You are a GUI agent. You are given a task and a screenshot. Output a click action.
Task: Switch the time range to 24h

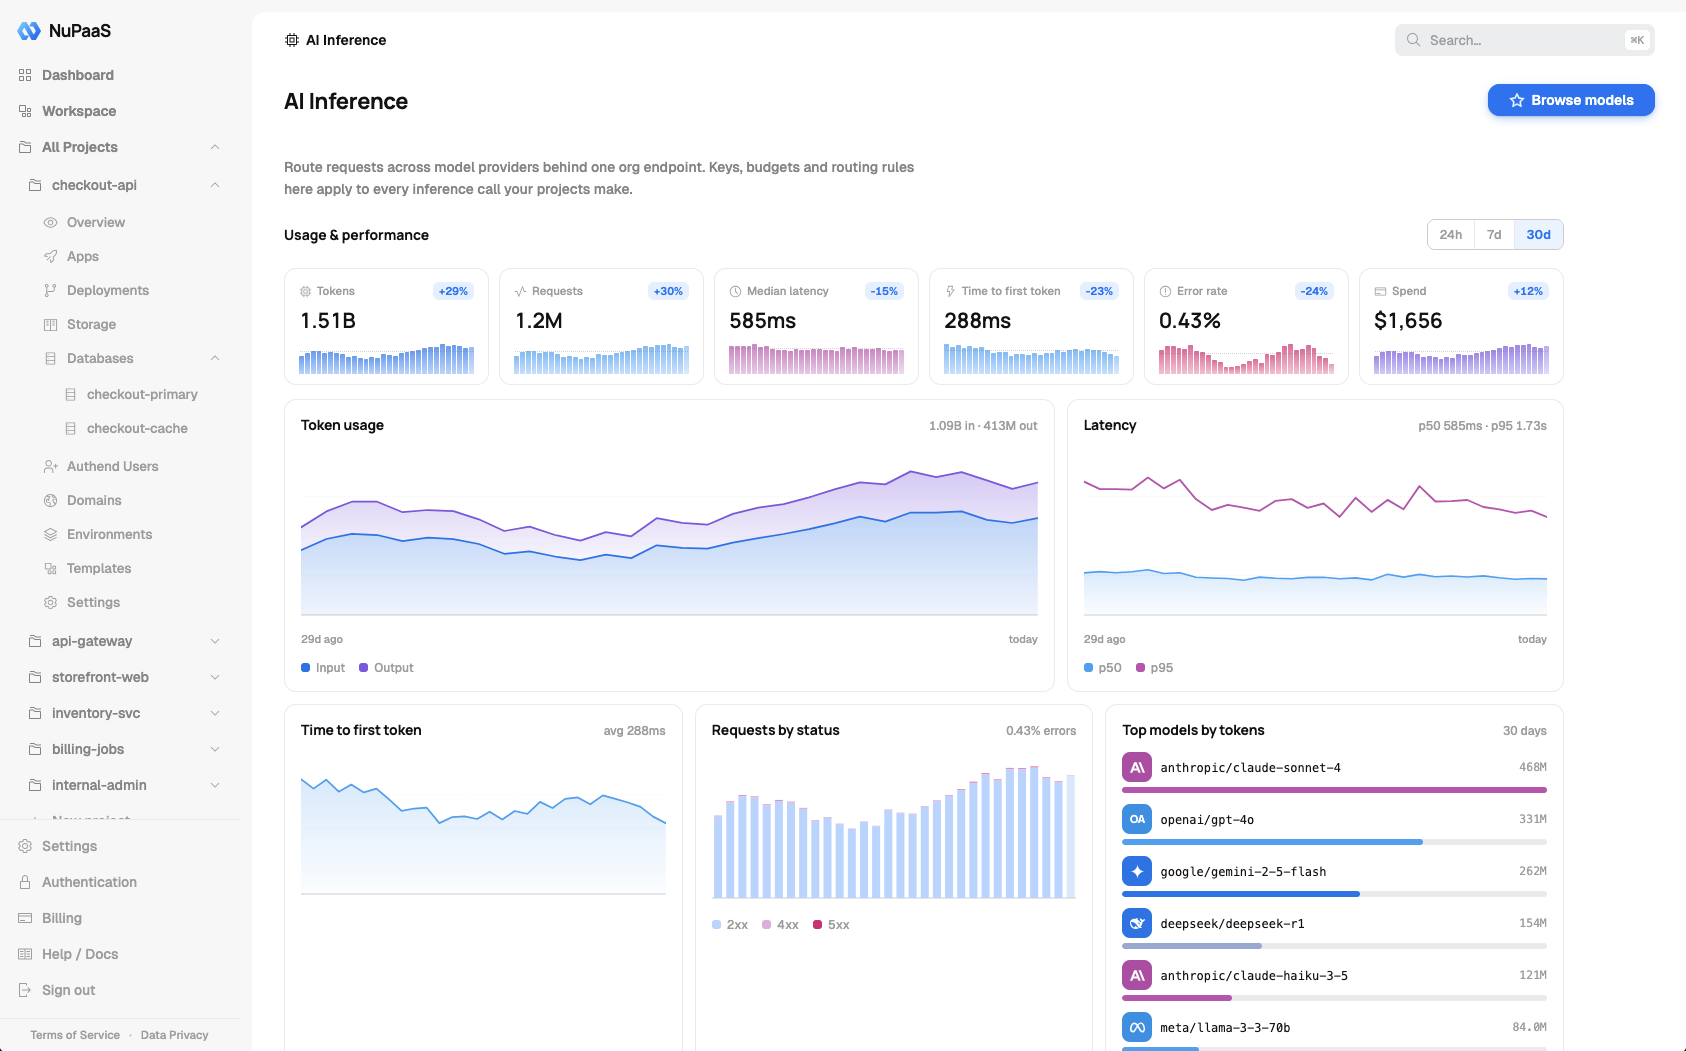[x=1450, y=235]
